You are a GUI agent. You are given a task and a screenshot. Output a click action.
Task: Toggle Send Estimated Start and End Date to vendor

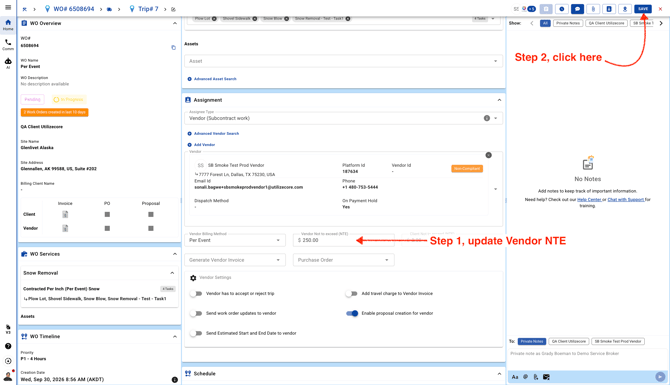[x=196, y=333]
